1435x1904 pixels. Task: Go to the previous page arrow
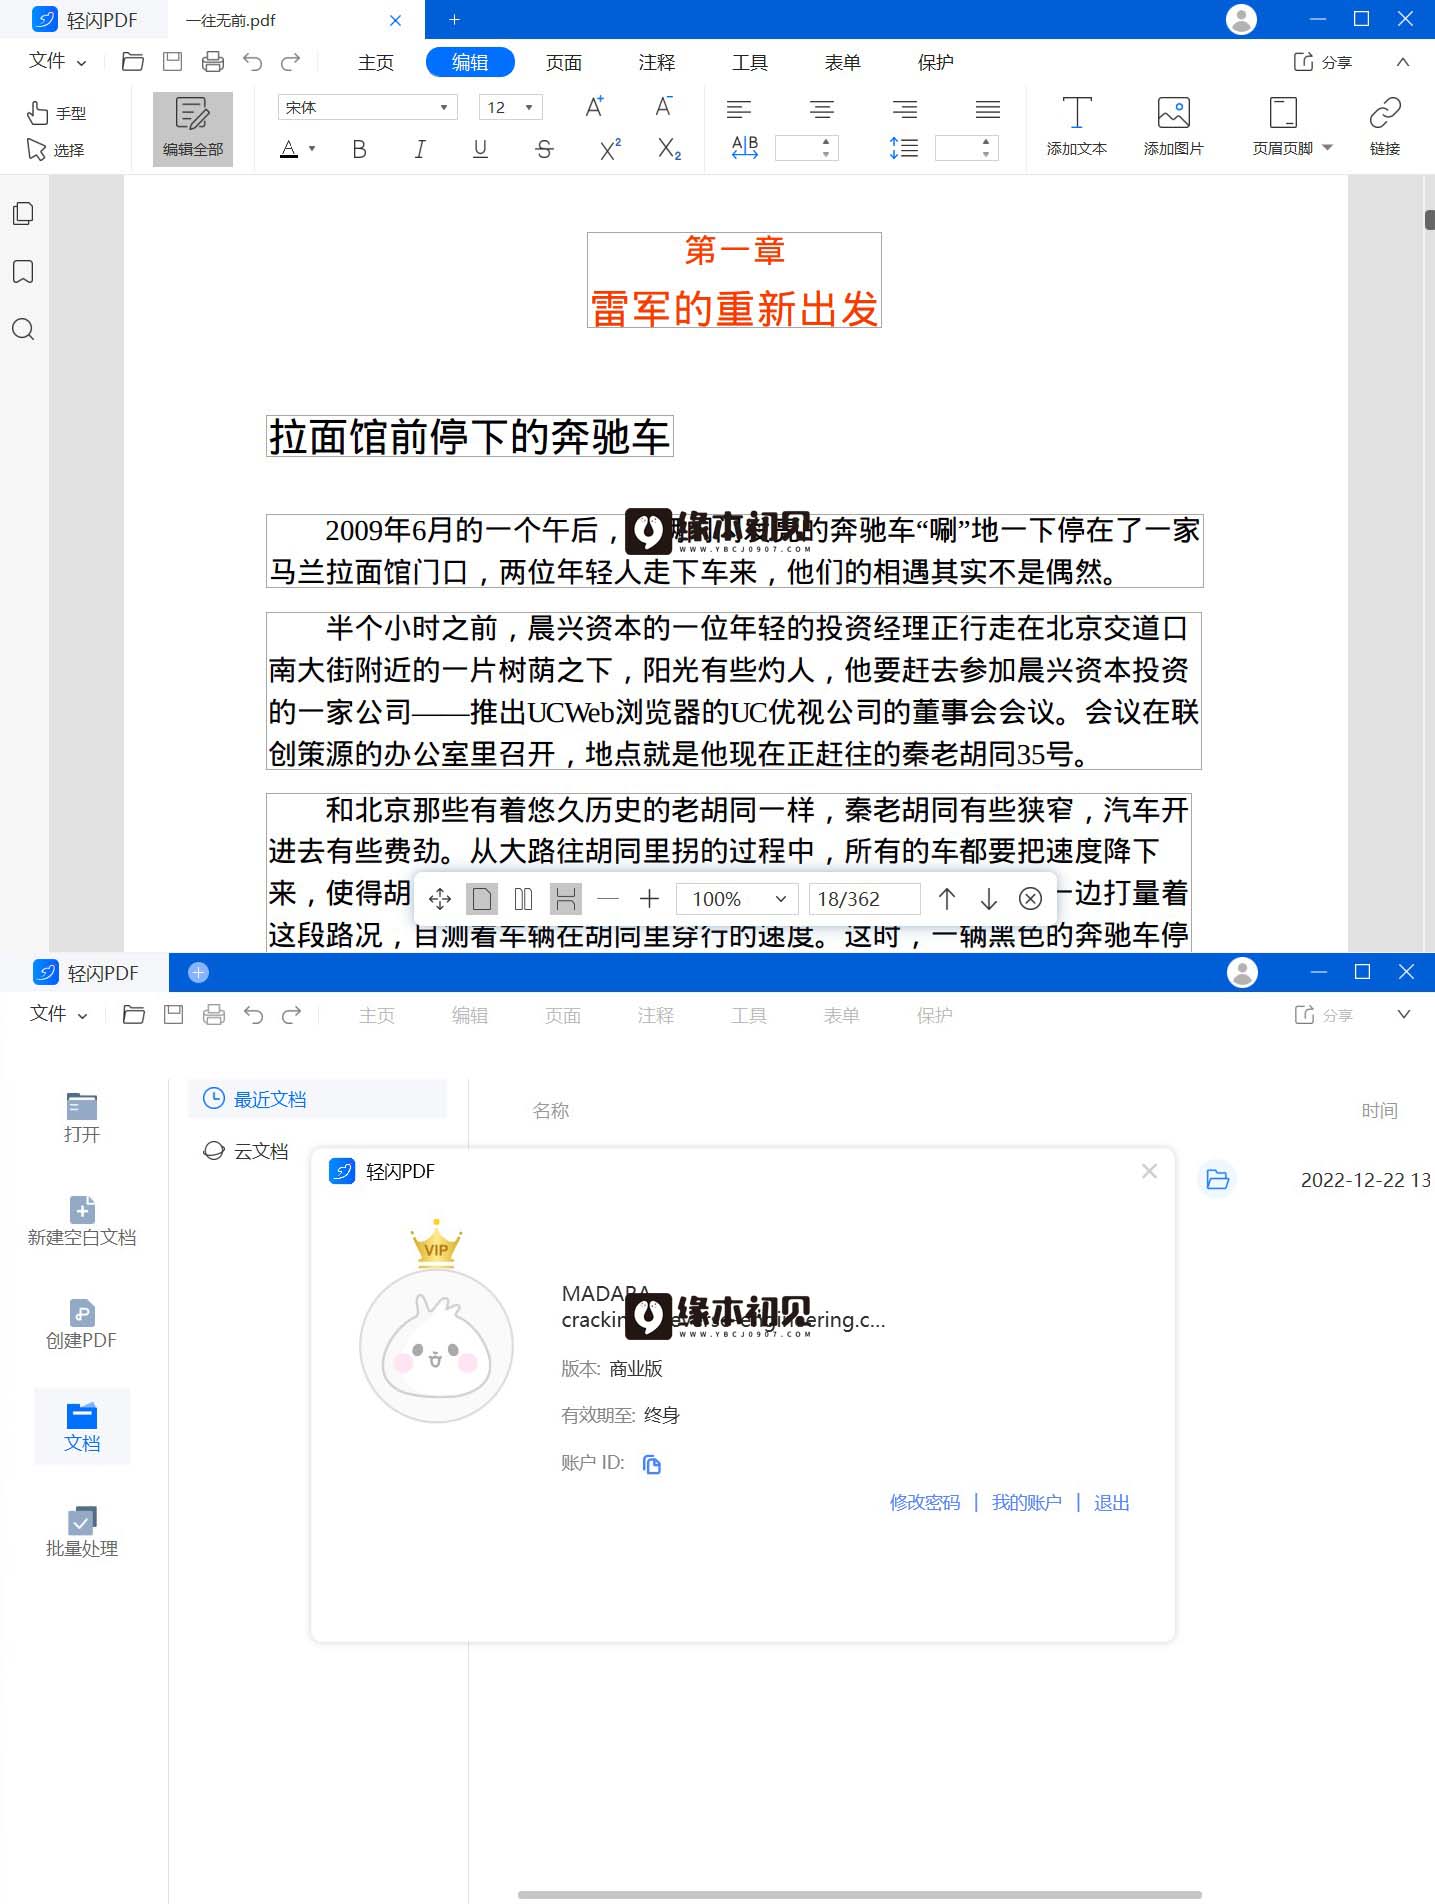pos(947,898)
